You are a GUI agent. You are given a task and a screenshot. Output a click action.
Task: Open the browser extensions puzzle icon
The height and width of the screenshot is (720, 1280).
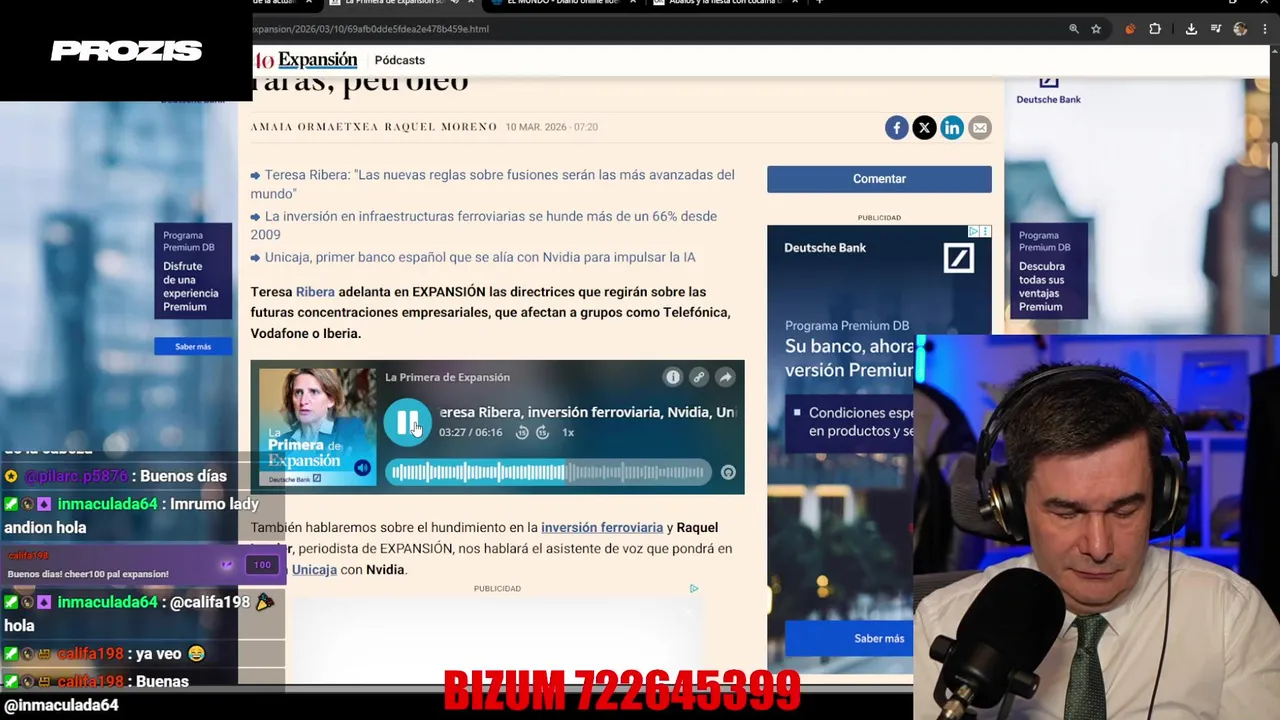coord(1155,29)
